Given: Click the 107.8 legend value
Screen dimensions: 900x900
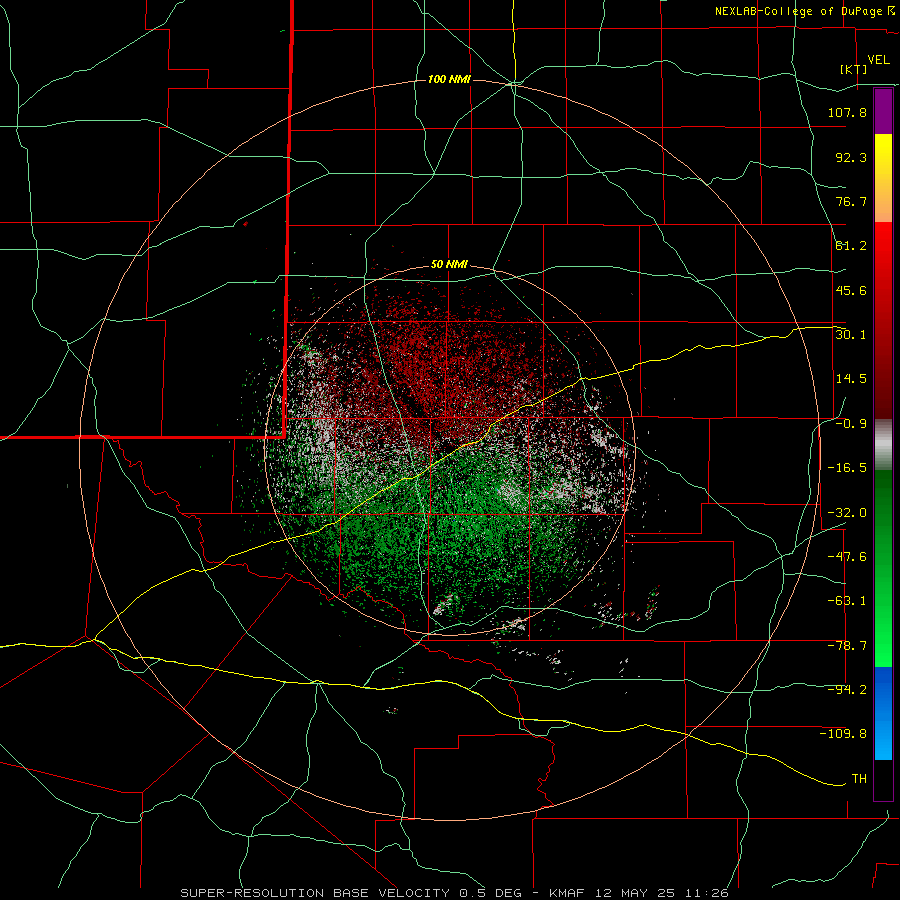Looking at the screenshot, I should pos(847,112).
